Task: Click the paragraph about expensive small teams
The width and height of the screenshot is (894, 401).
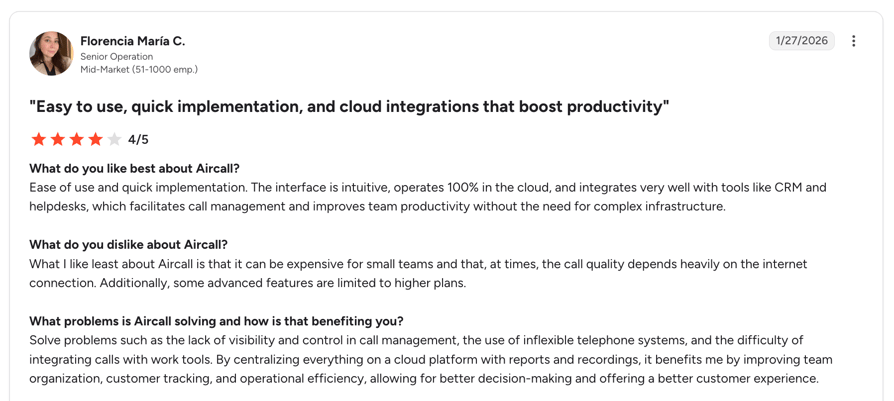Action: point(418,273)
